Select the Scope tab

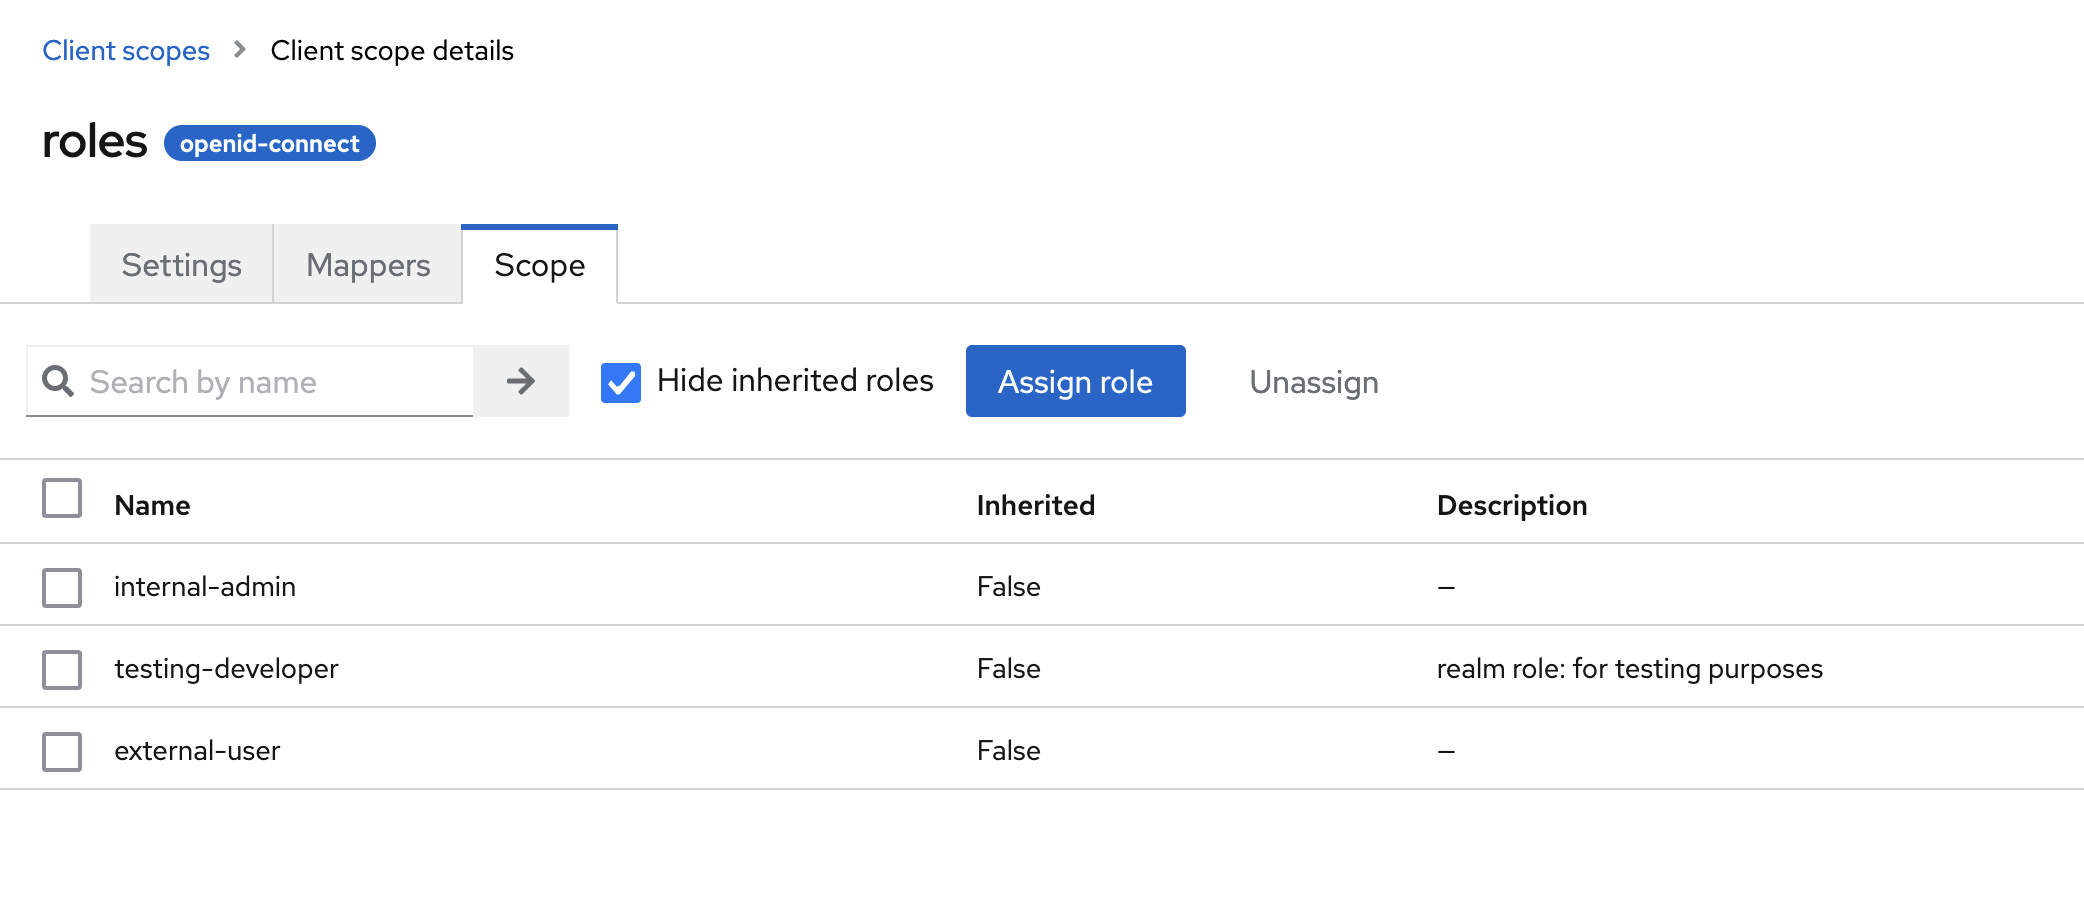coord(540,265)
